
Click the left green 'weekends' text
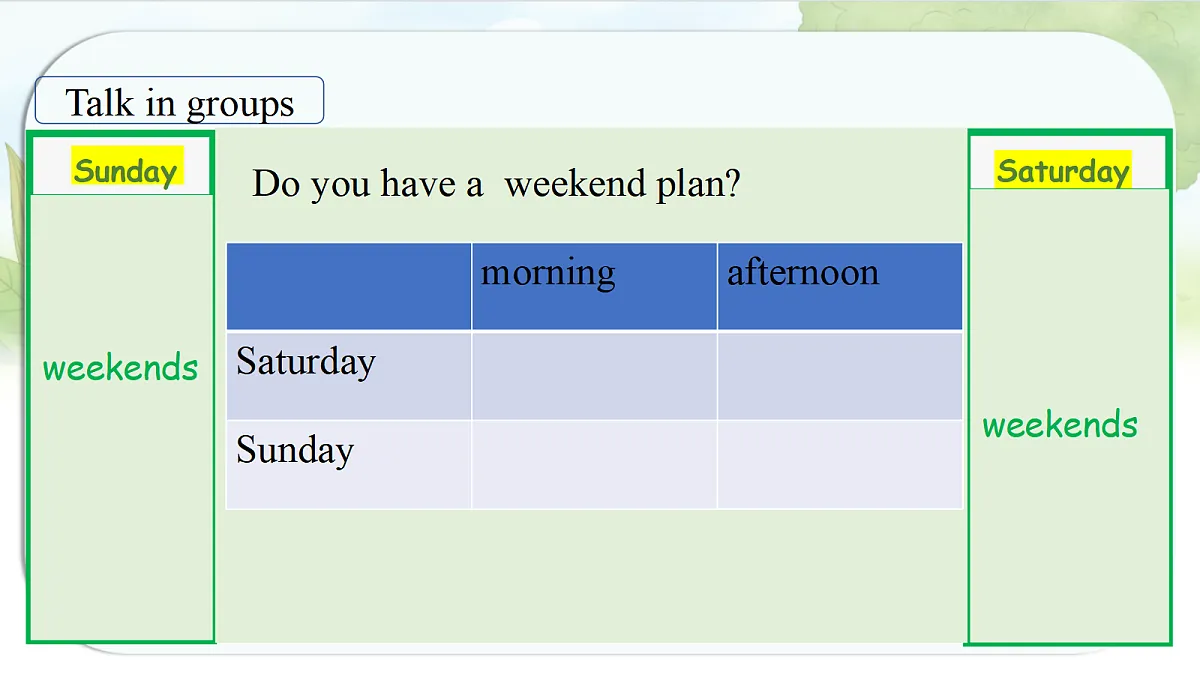pos(120,367)
